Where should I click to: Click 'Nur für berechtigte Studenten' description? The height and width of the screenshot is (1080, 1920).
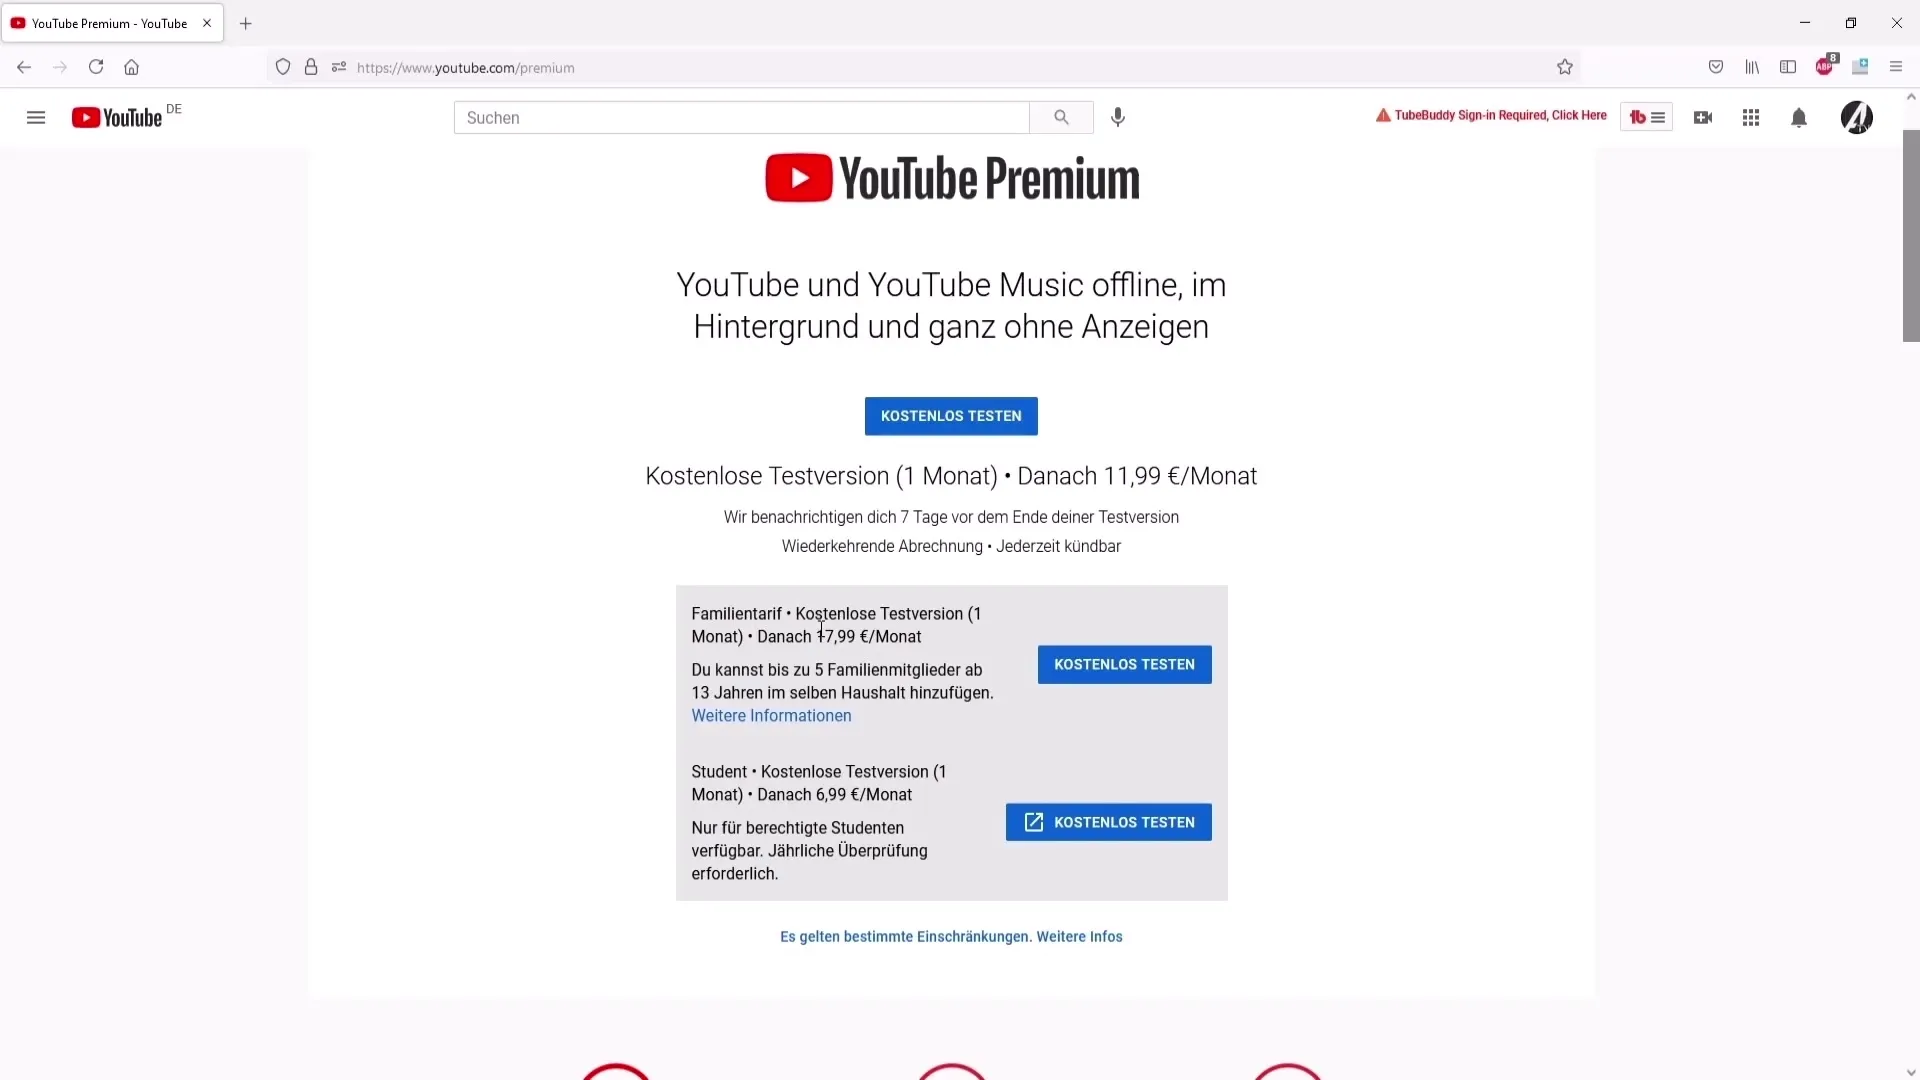(x=809, y=851)
